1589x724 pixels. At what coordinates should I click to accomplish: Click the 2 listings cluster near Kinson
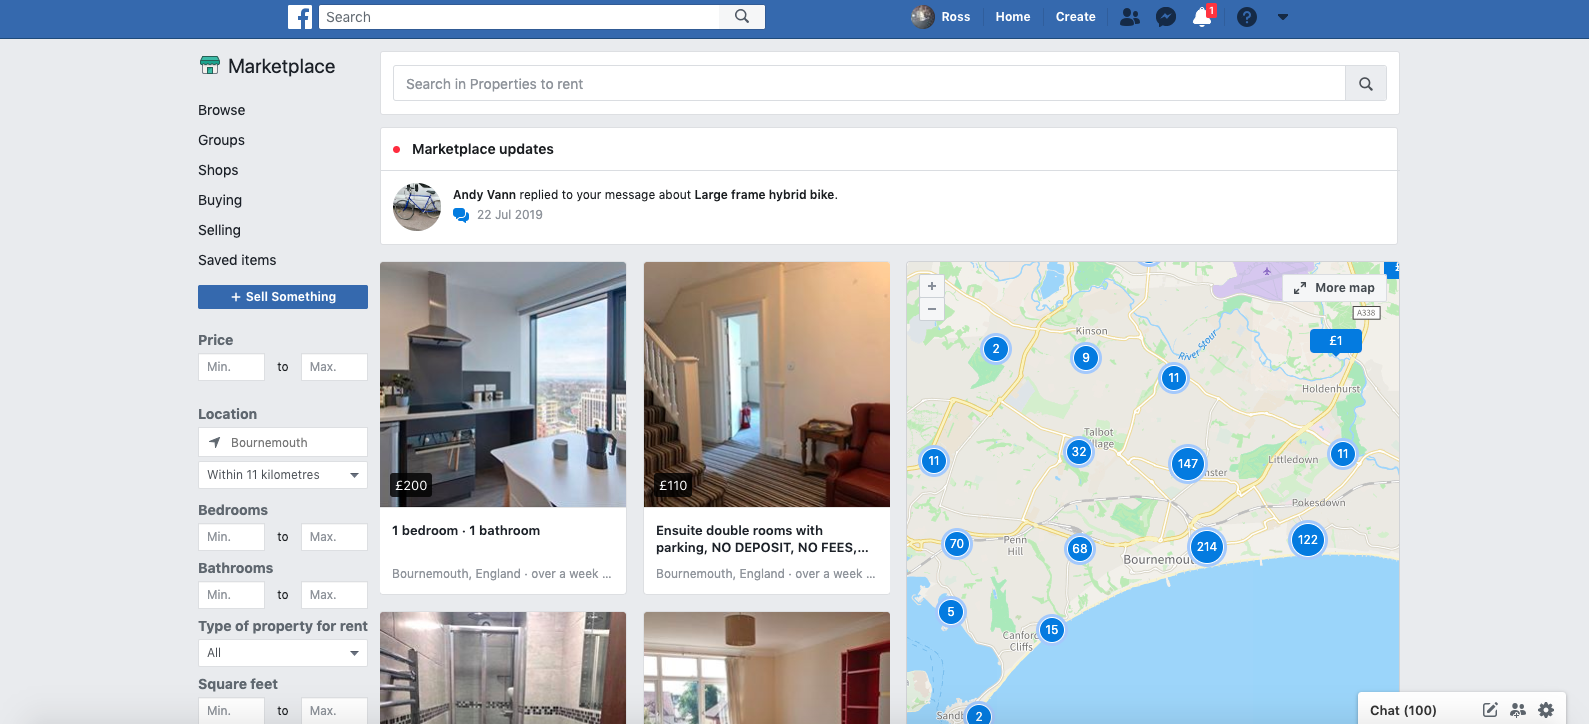995,349
